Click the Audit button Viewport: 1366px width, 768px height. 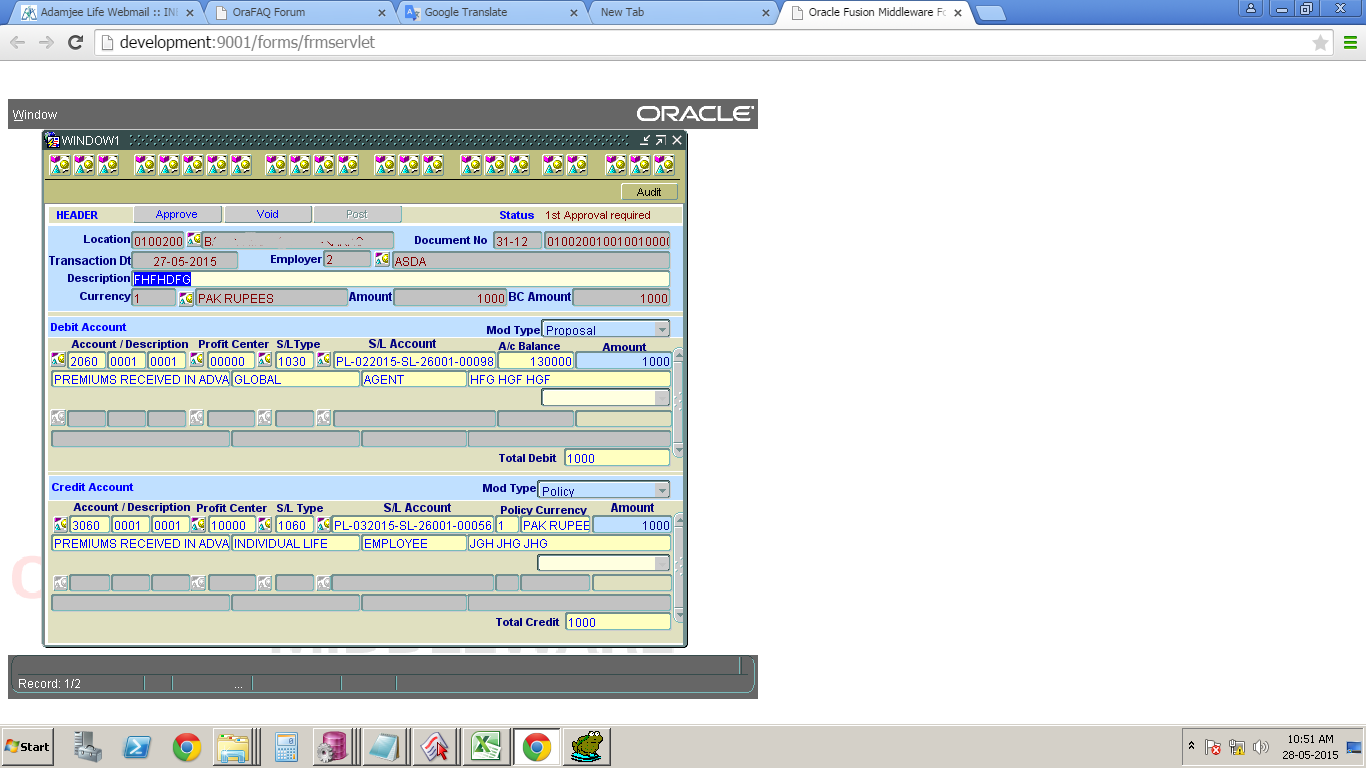pos(649,192)
